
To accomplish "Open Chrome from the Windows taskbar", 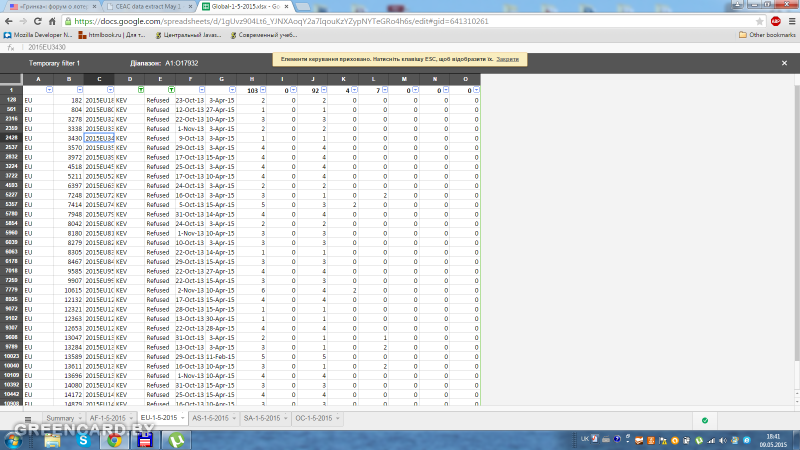I will (115, 439).
